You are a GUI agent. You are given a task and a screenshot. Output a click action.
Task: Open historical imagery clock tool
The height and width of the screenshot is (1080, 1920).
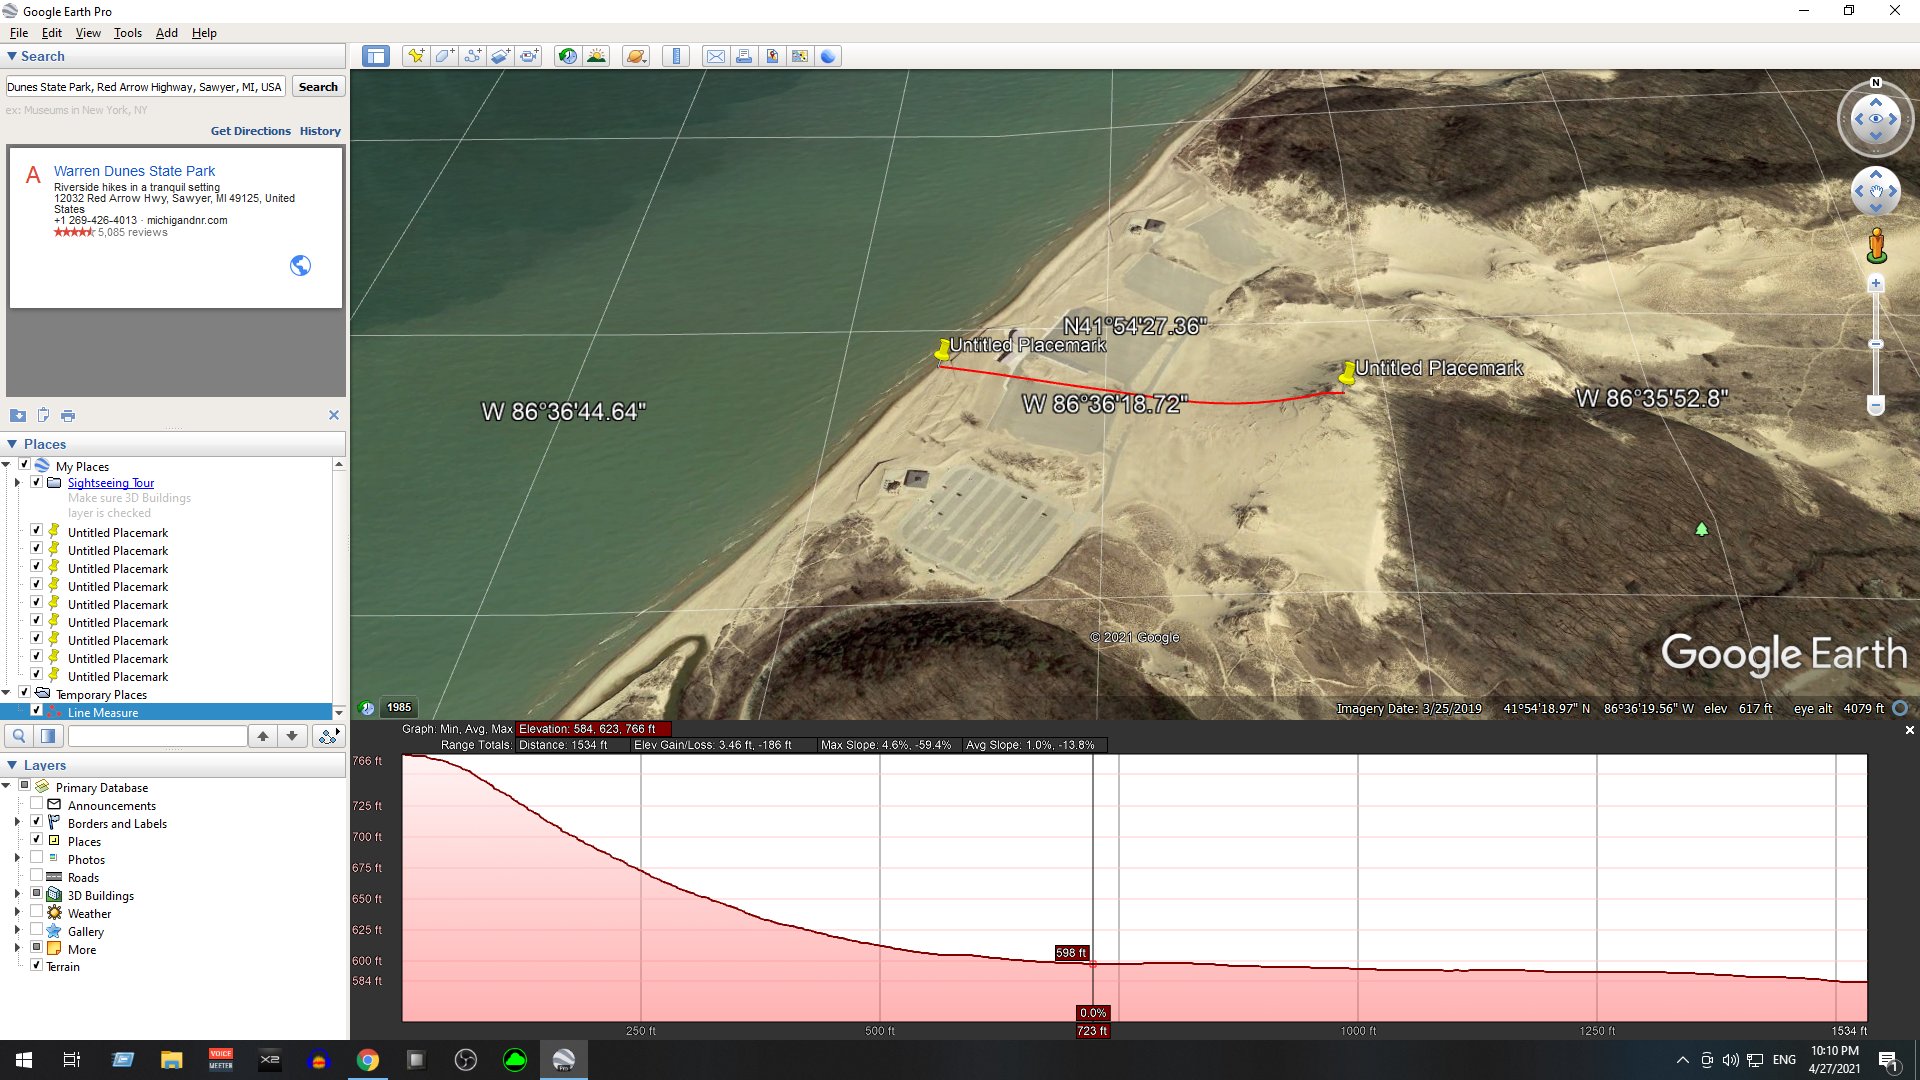(x=567, y=56)
